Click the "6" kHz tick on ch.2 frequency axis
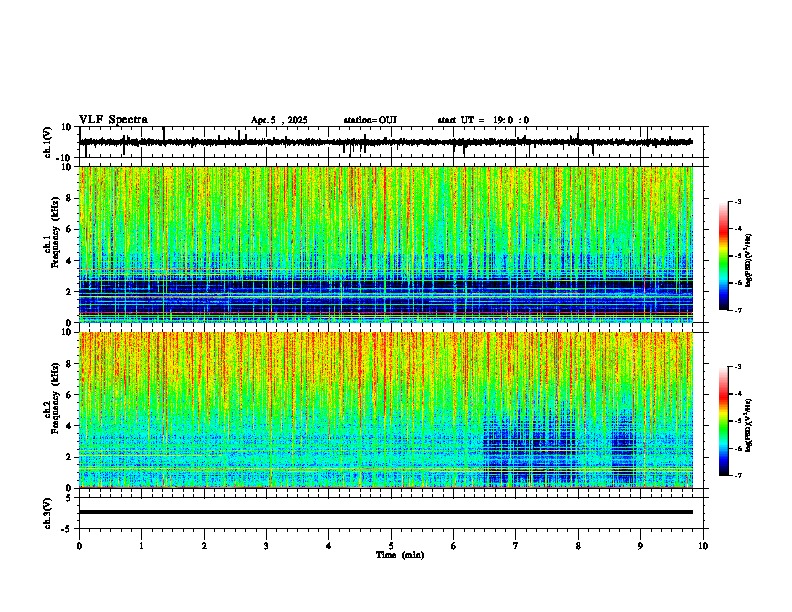The width and height of the screenshot is (792, 612). click(70, 395)
